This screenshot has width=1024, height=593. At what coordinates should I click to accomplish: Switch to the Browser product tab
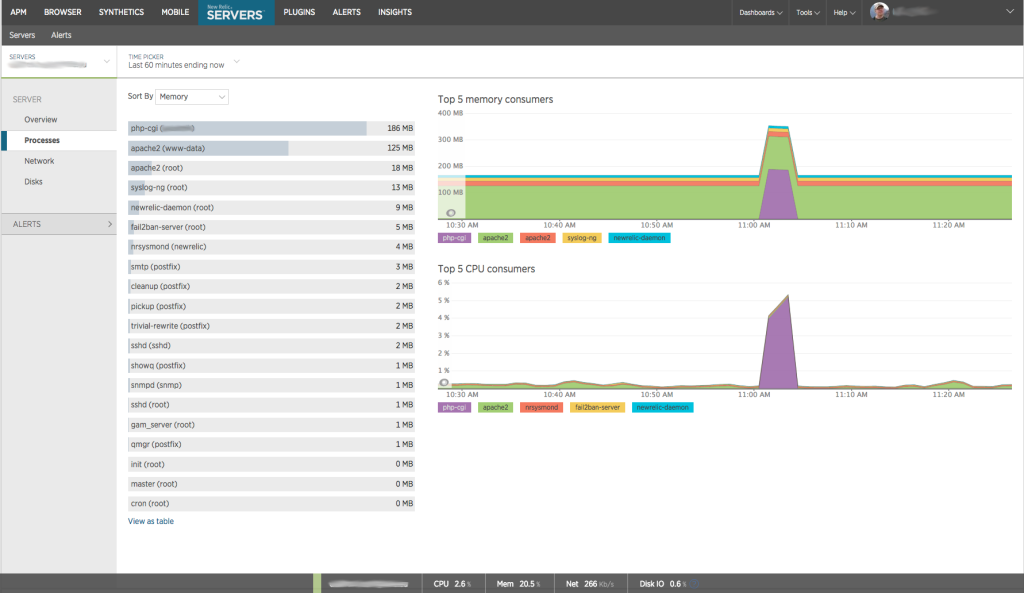tap(63, 12)
